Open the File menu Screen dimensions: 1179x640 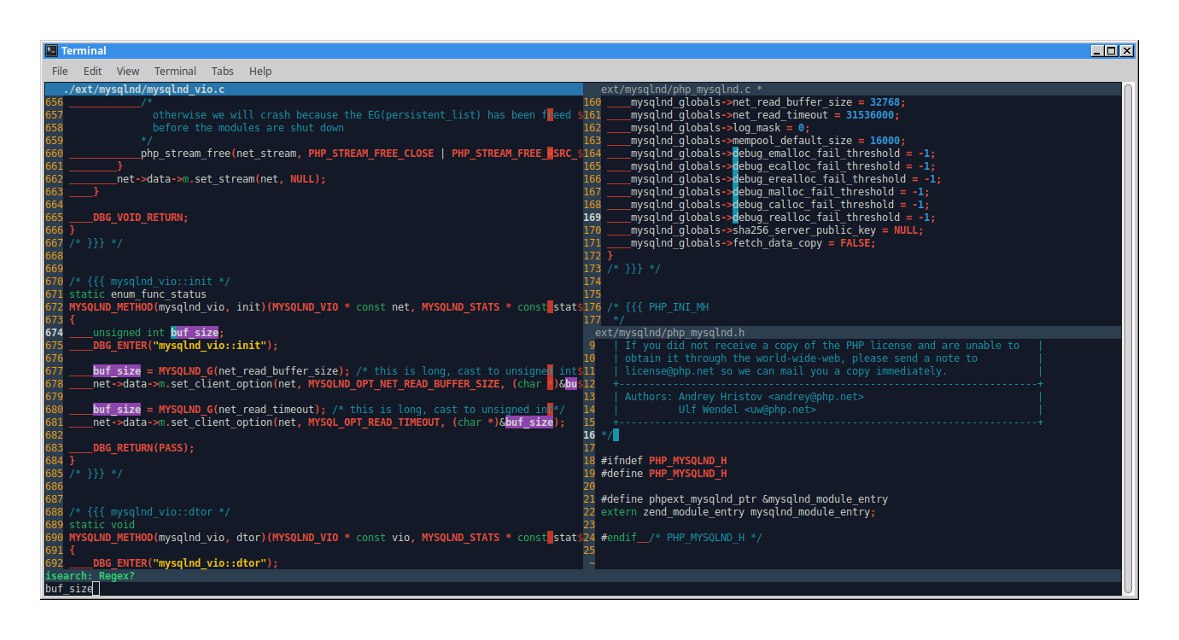coord(59,71)
